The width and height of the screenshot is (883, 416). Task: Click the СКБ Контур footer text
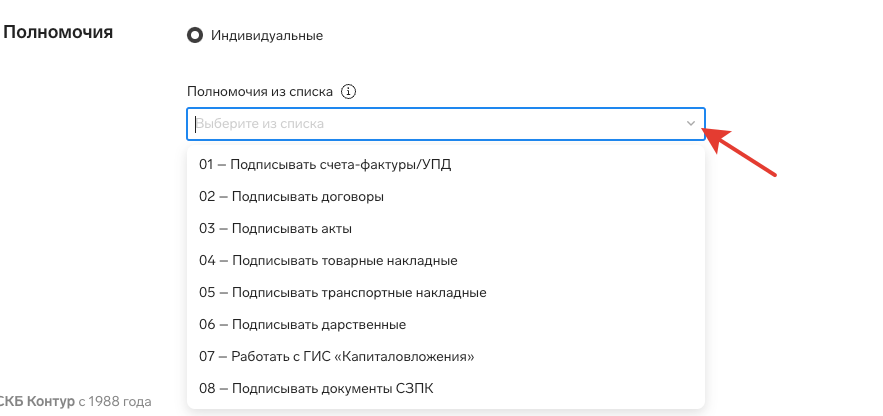point(38,402)
